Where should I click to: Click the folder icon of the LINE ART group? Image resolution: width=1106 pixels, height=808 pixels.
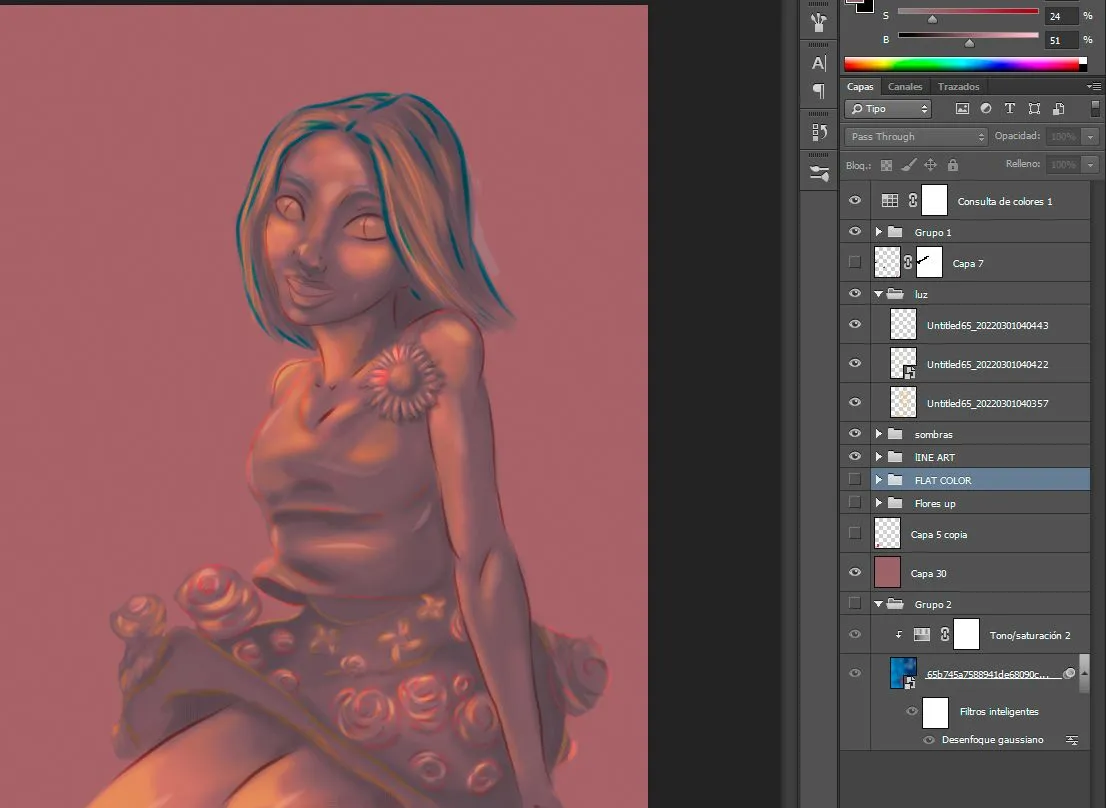(895, 457)
